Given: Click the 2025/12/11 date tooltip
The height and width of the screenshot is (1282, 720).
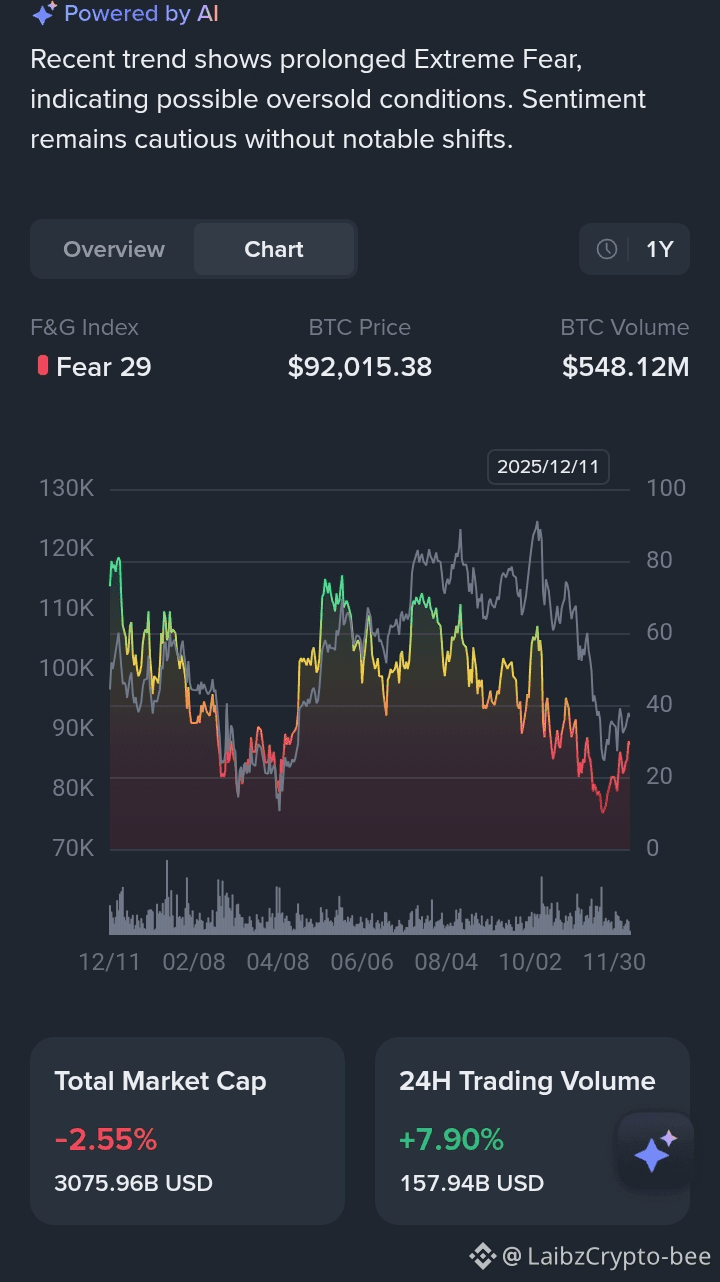Looking at the screenshot, I should (x=548, y=467).
